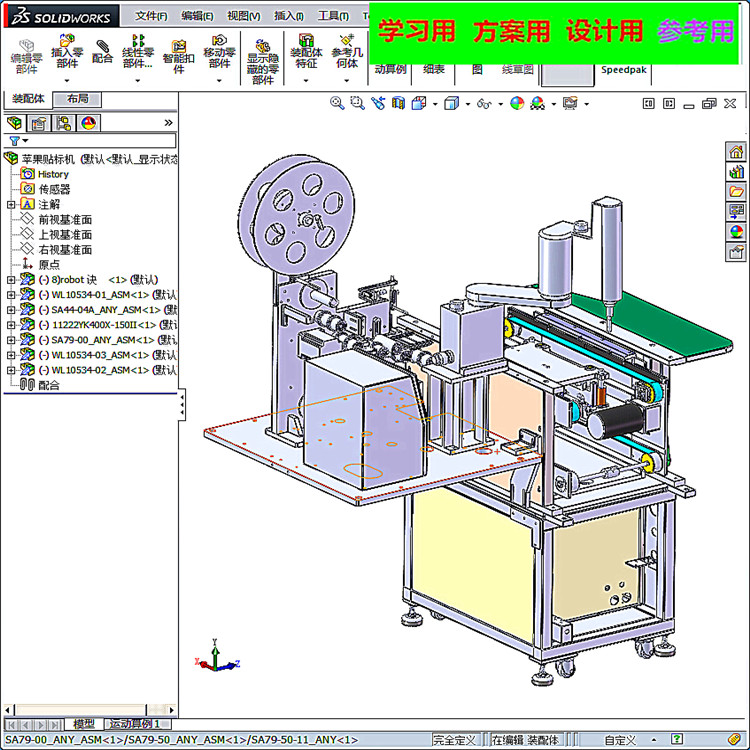The image size is (750, 750).
Task: Open FeatureManager design tree tab icon
Action: 15,123
